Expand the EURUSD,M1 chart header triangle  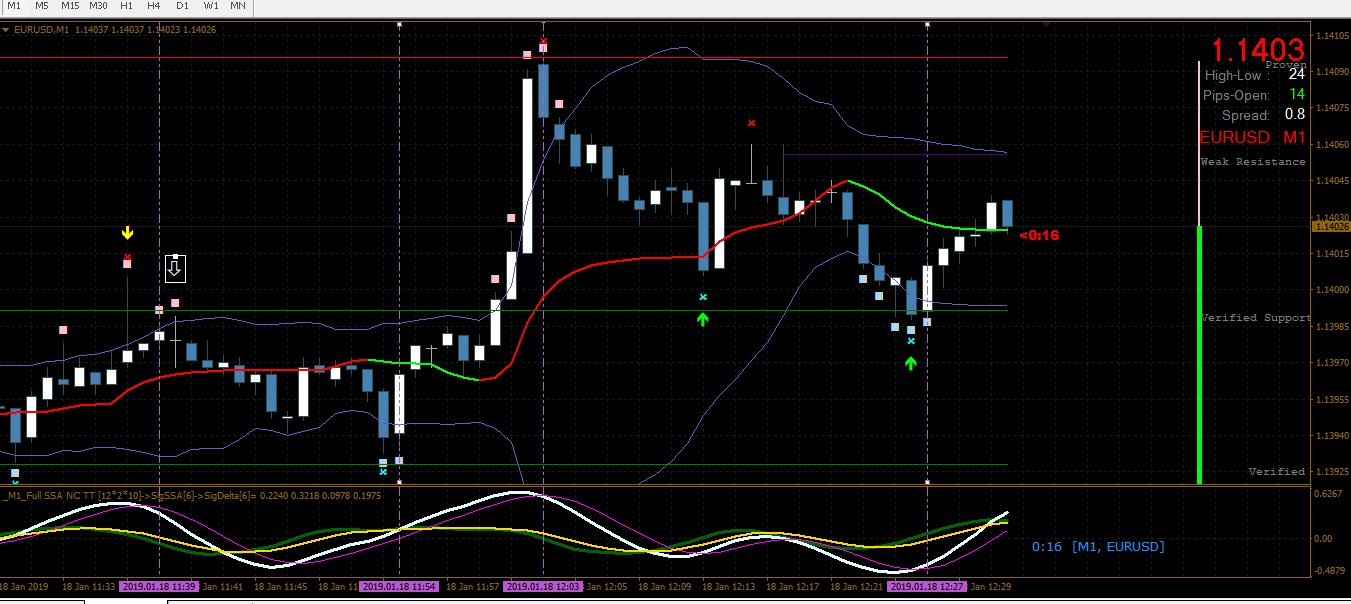point(6,30)
